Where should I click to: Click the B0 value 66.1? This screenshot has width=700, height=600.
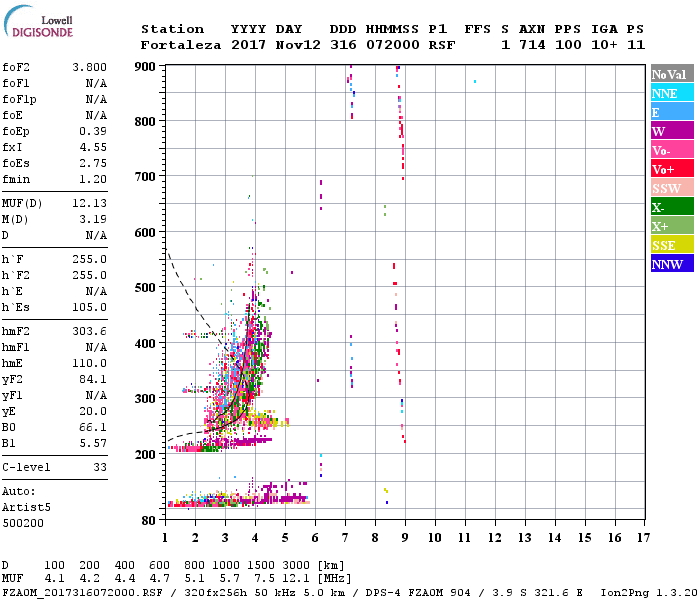93,427
